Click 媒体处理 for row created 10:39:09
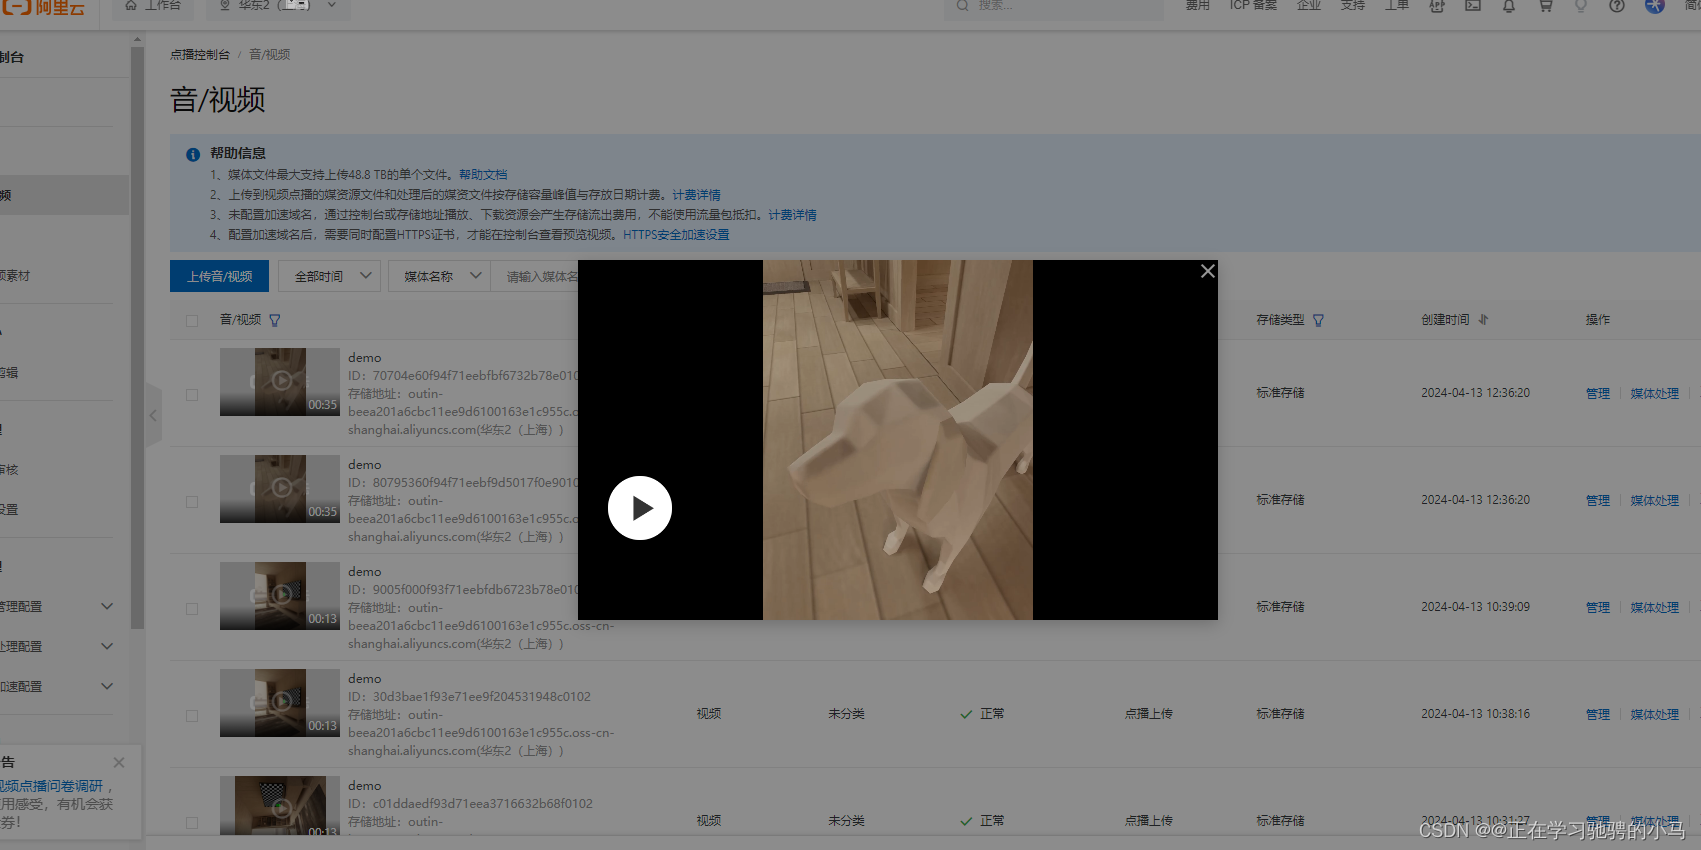The height and width of the screenshot is (850, 1701). tap(1655, 608)
